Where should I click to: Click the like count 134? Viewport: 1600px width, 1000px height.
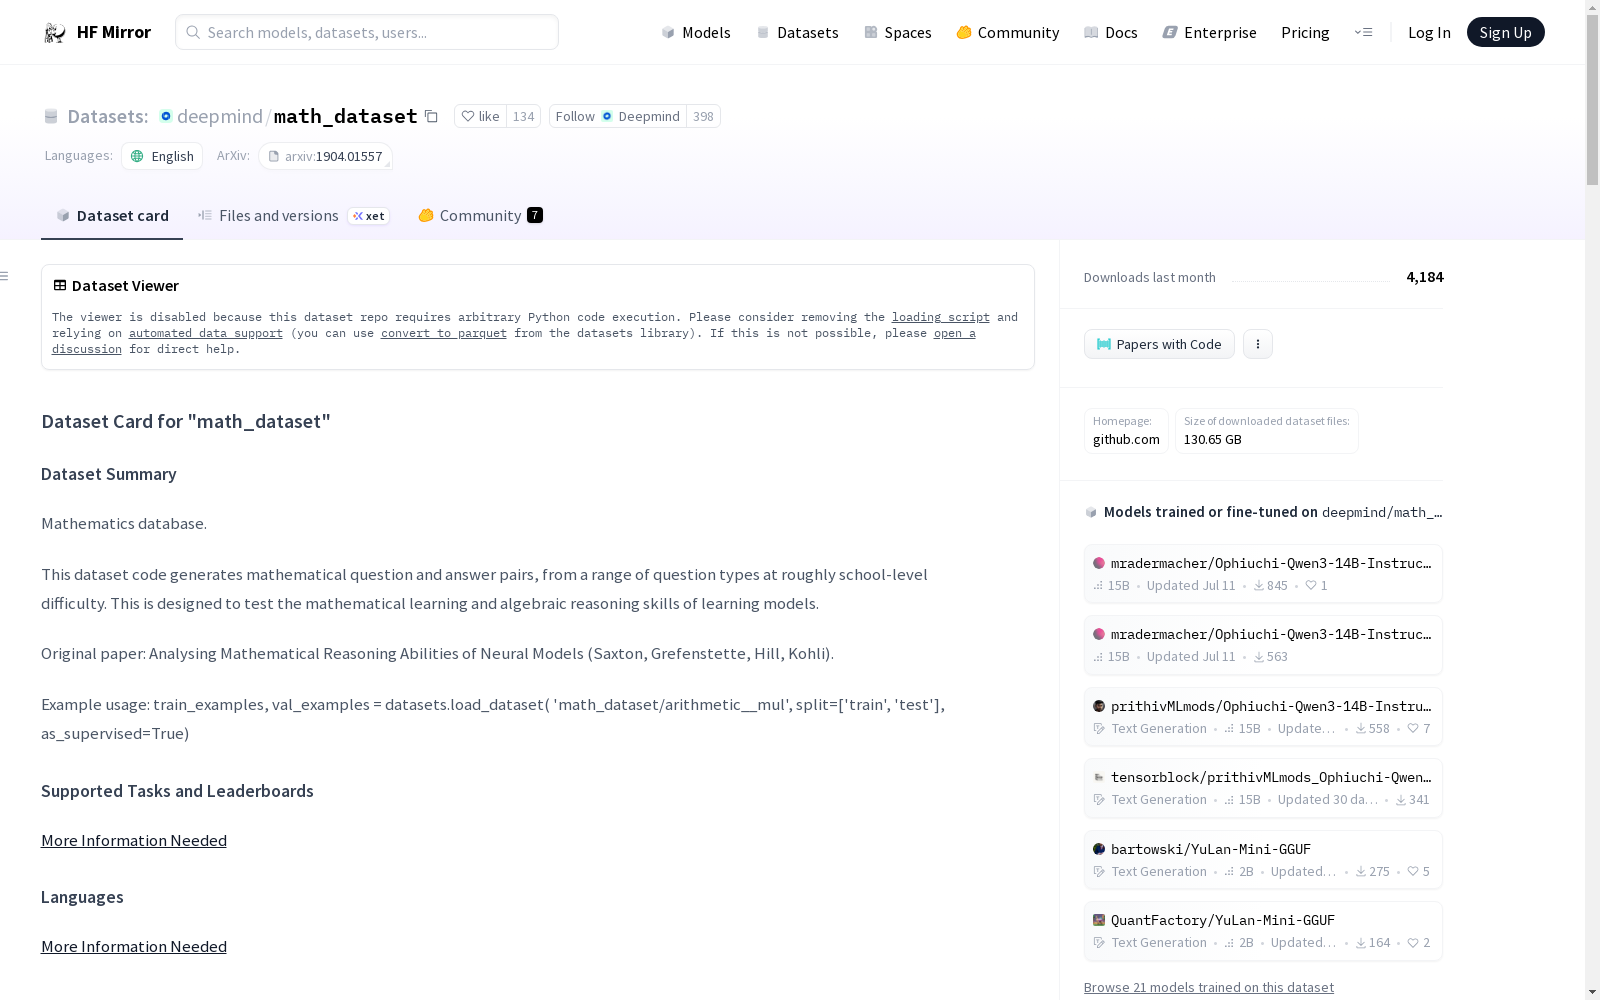click(523, 116)
